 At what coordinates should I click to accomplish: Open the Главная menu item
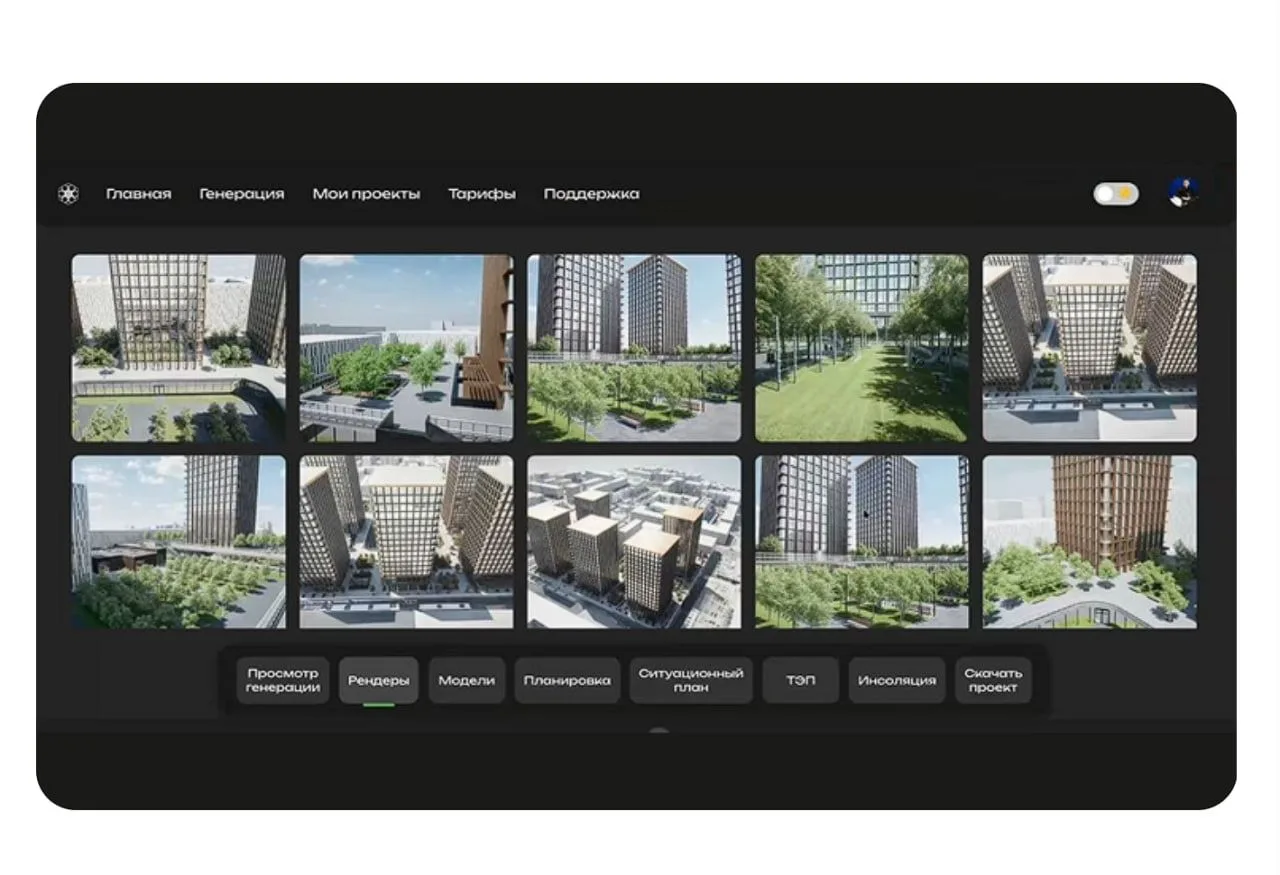(x=138, y=194)
